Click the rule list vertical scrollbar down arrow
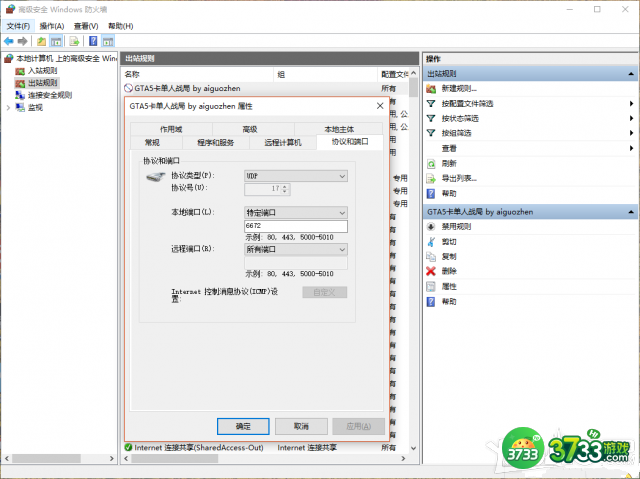Image resolution: width=640 pixels, height=479 pixels. [x=413, y=448]
